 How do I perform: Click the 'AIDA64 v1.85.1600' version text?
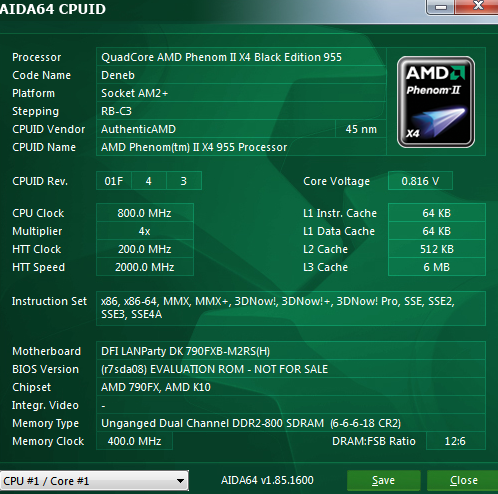point(267,480)
